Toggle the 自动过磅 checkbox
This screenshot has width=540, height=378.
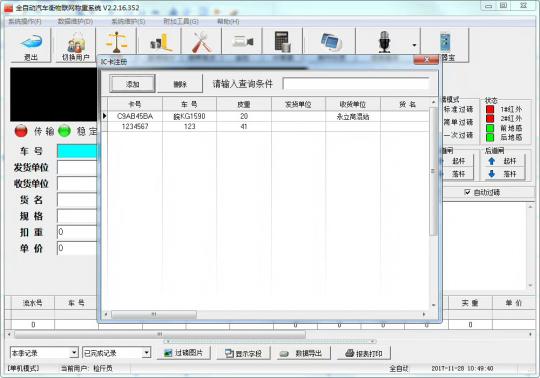coord(467,192)
